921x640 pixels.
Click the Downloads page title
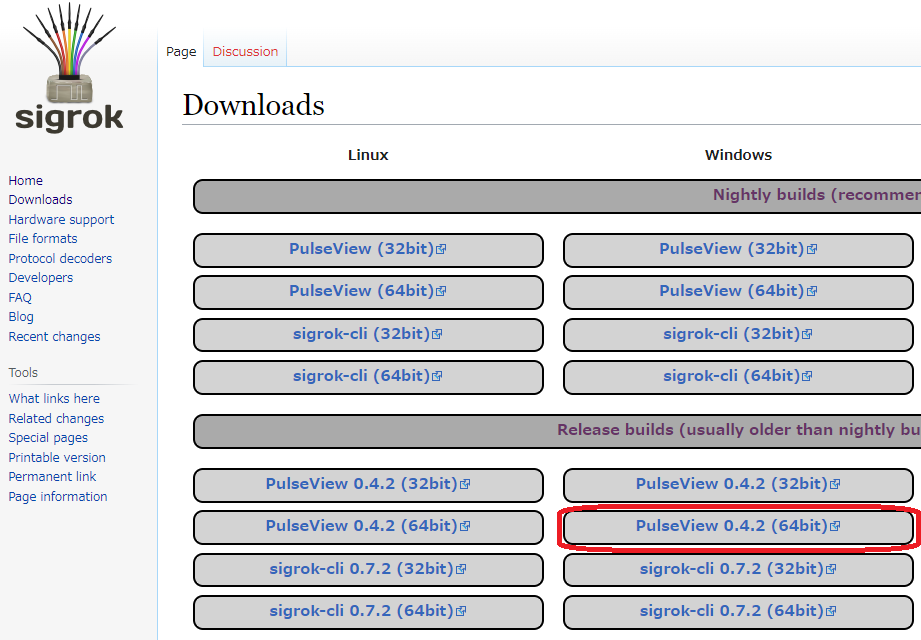pyautogui.click(x=253, y=106)
